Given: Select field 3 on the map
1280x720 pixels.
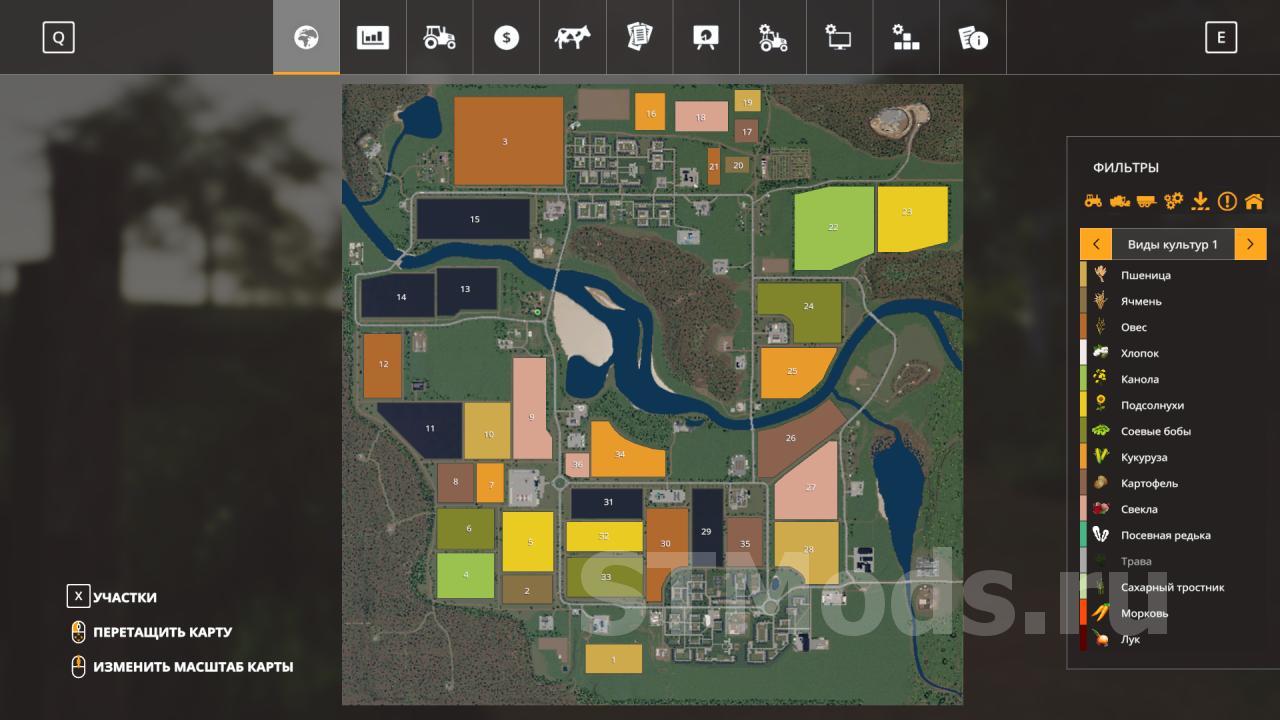Looking at the screenshot, I should click(x=508, y=141).
